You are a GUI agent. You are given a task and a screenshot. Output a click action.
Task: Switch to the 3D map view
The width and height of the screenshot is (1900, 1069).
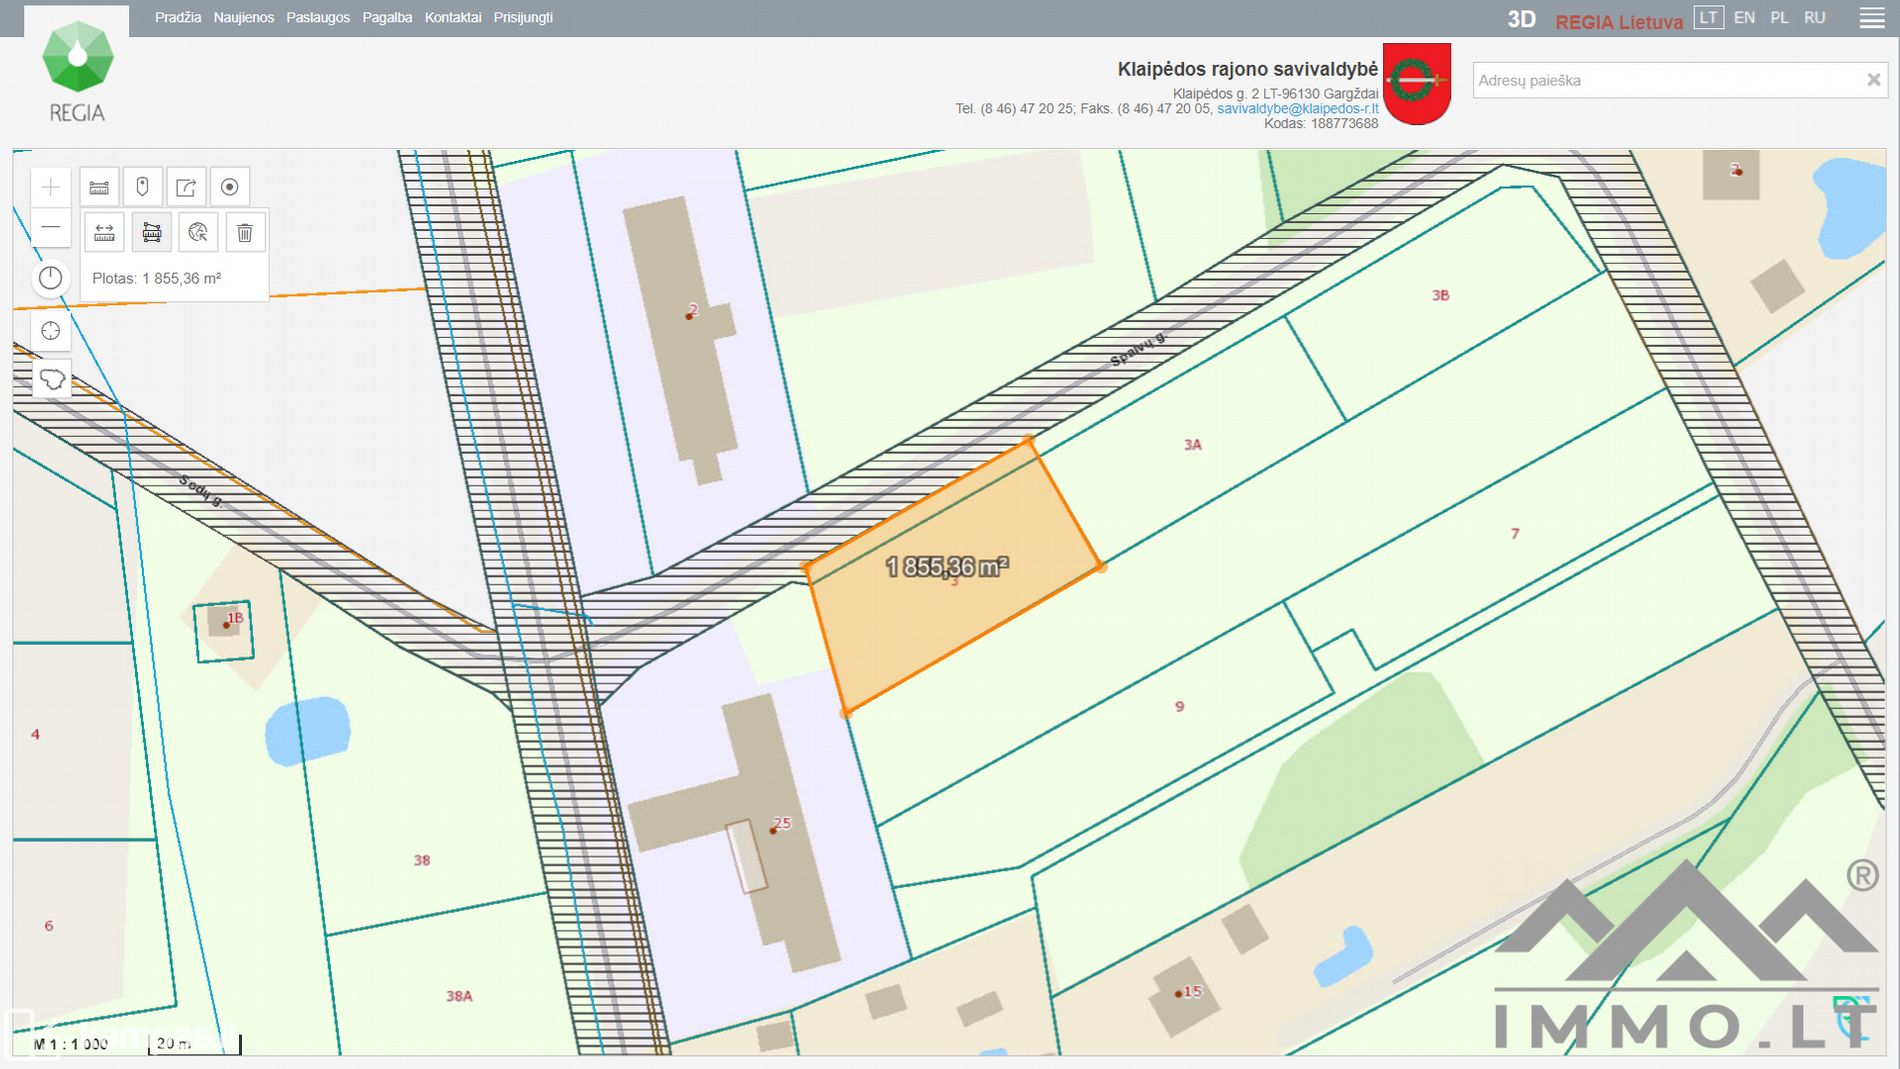click(1521, 20)
